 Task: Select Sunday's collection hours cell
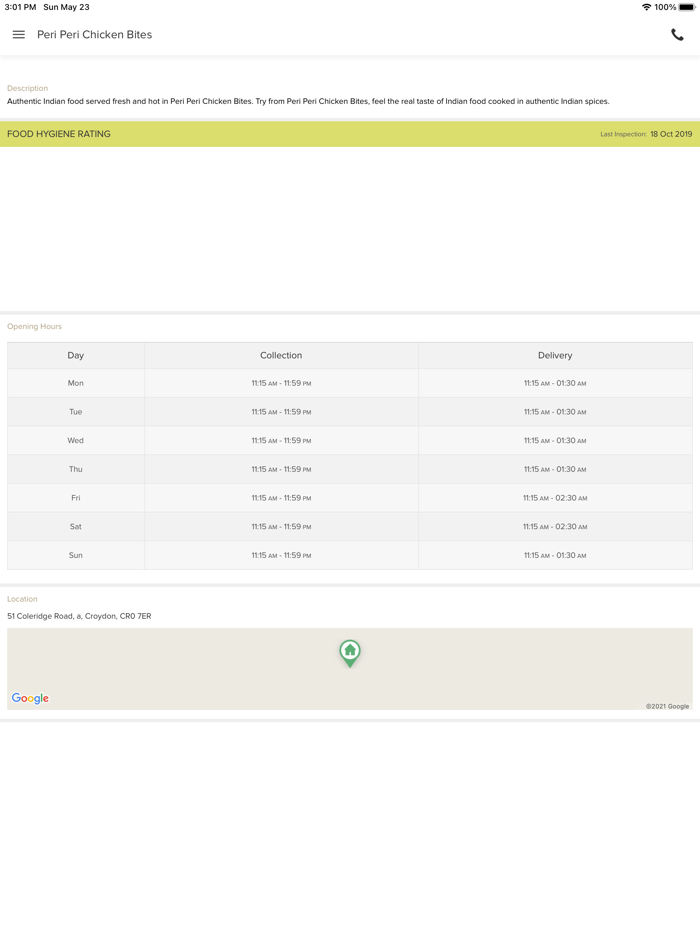pos(281,555)
